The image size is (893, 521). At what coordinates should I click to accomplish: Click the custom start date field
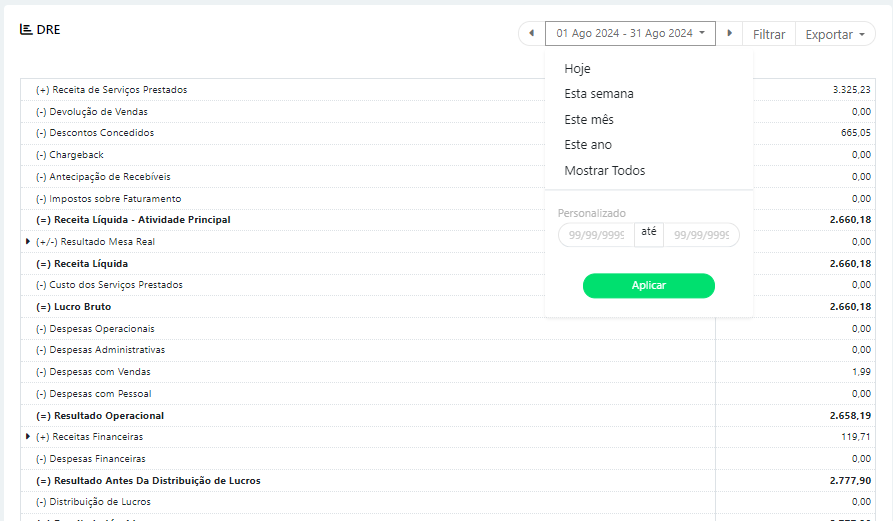coord(596,236)
